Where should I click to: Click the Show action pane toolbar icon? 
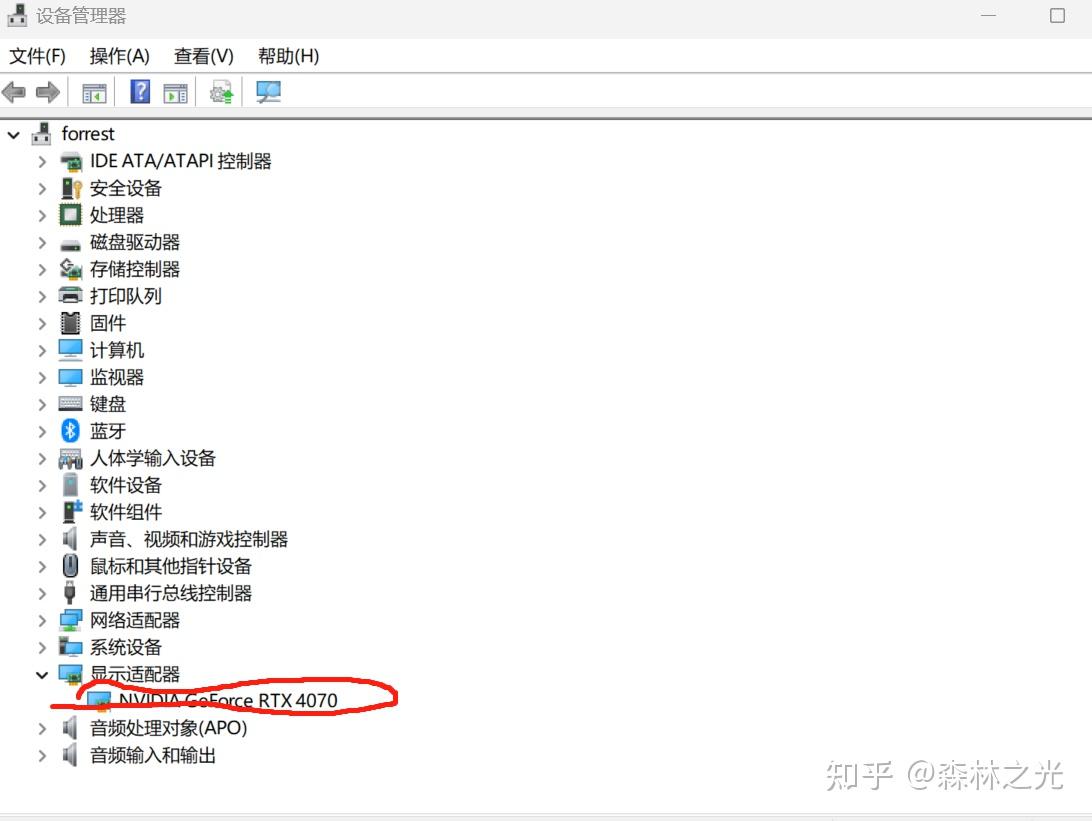[x=174, y=92]
